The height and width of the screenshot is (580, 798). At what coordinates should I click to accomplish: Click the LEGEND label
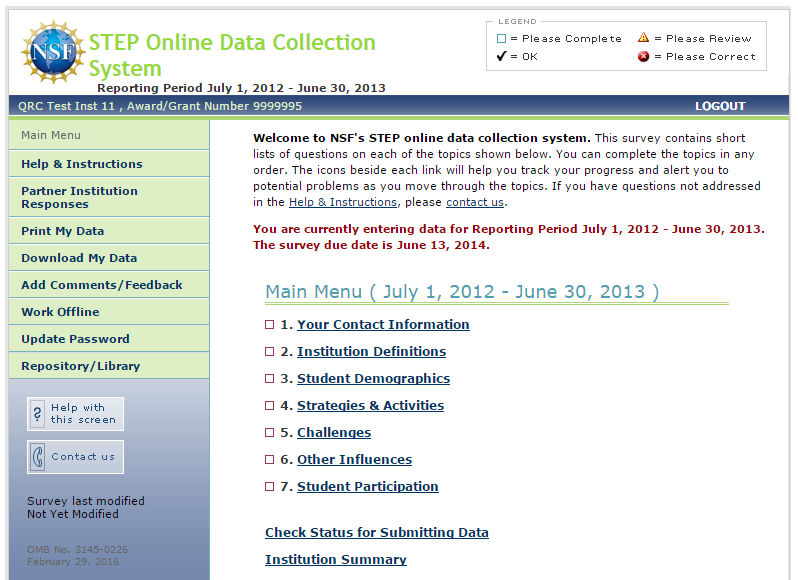(517, 21)
